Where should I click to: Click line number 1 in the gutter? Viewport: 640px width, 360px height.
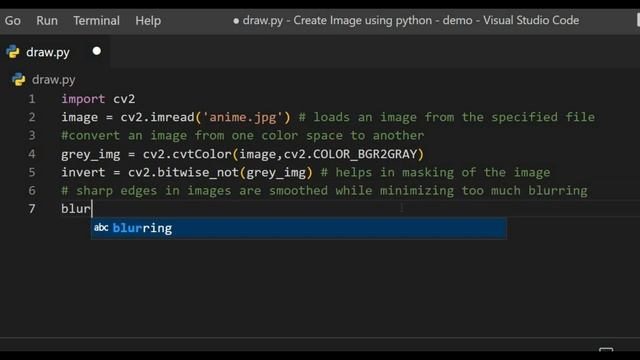32,99
